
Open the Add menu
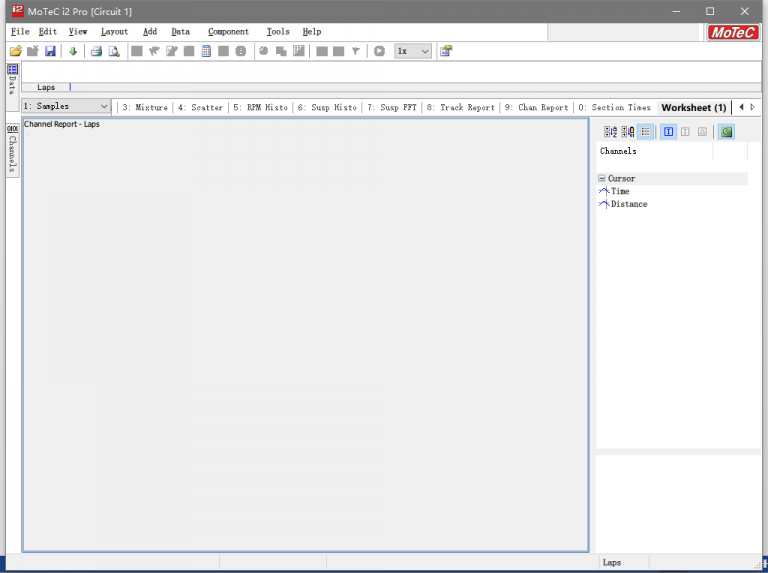coord(150,32)
